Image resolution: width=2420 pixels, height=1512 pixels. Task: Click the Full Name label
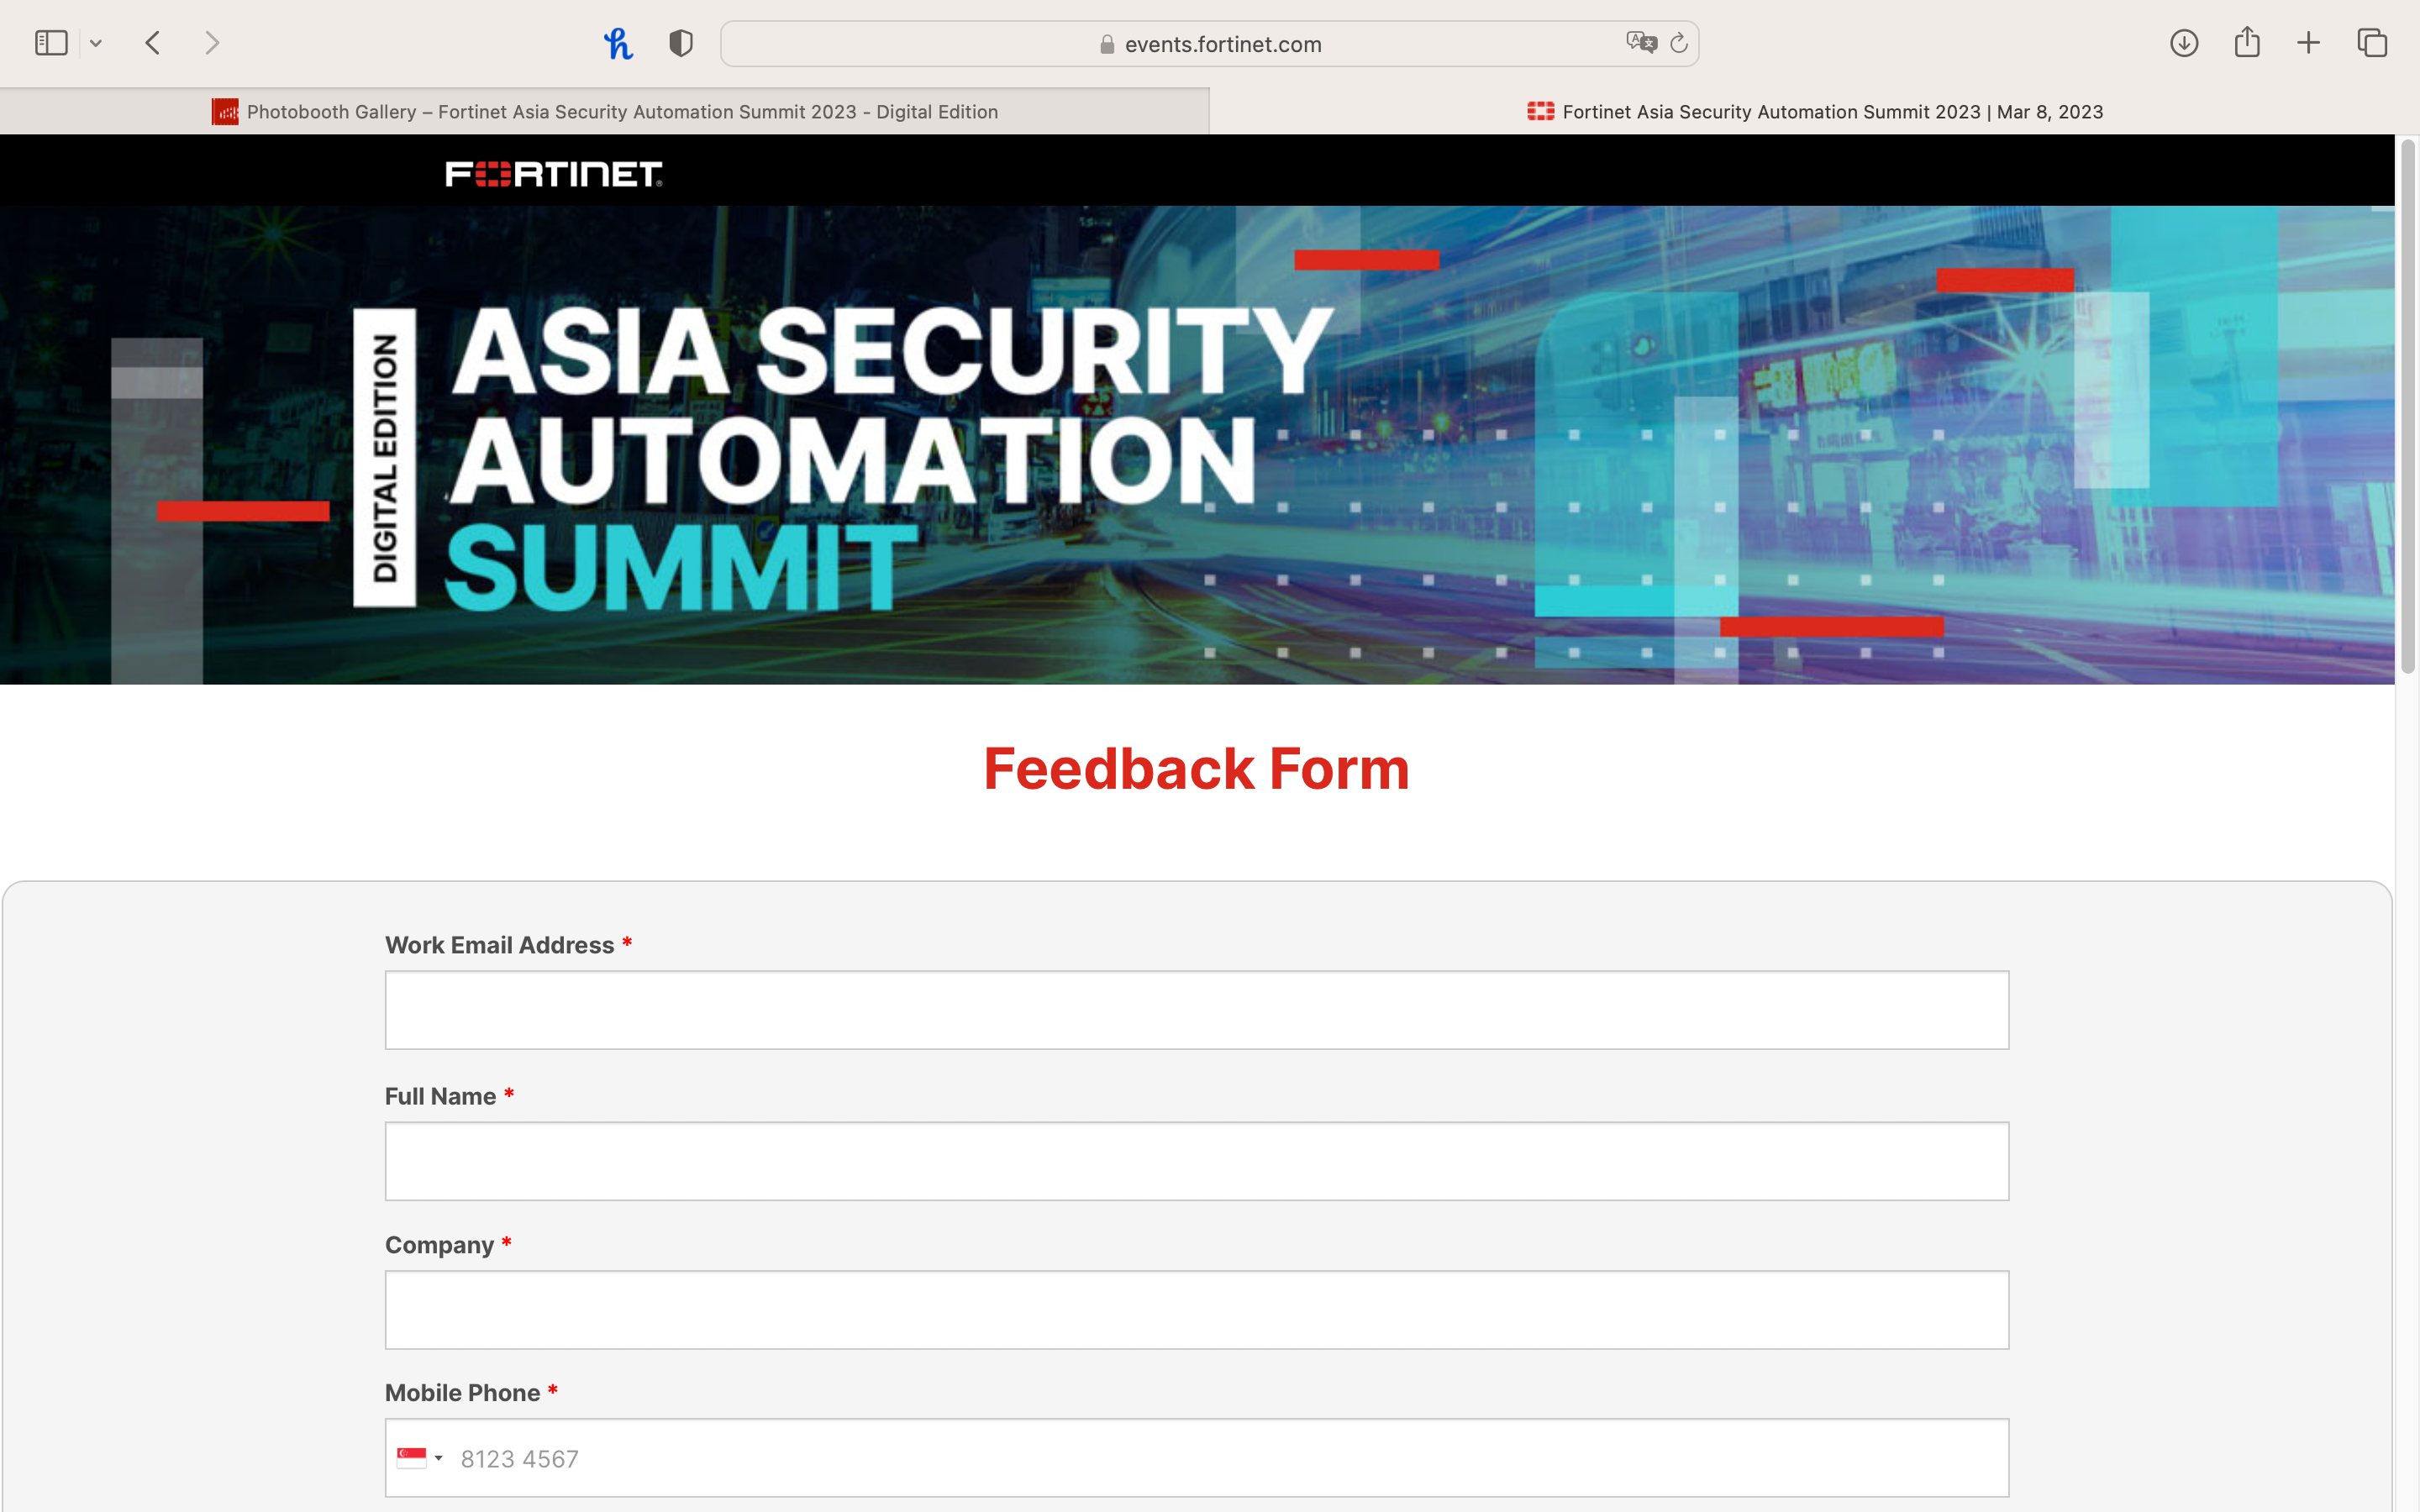click(440, 1096)
